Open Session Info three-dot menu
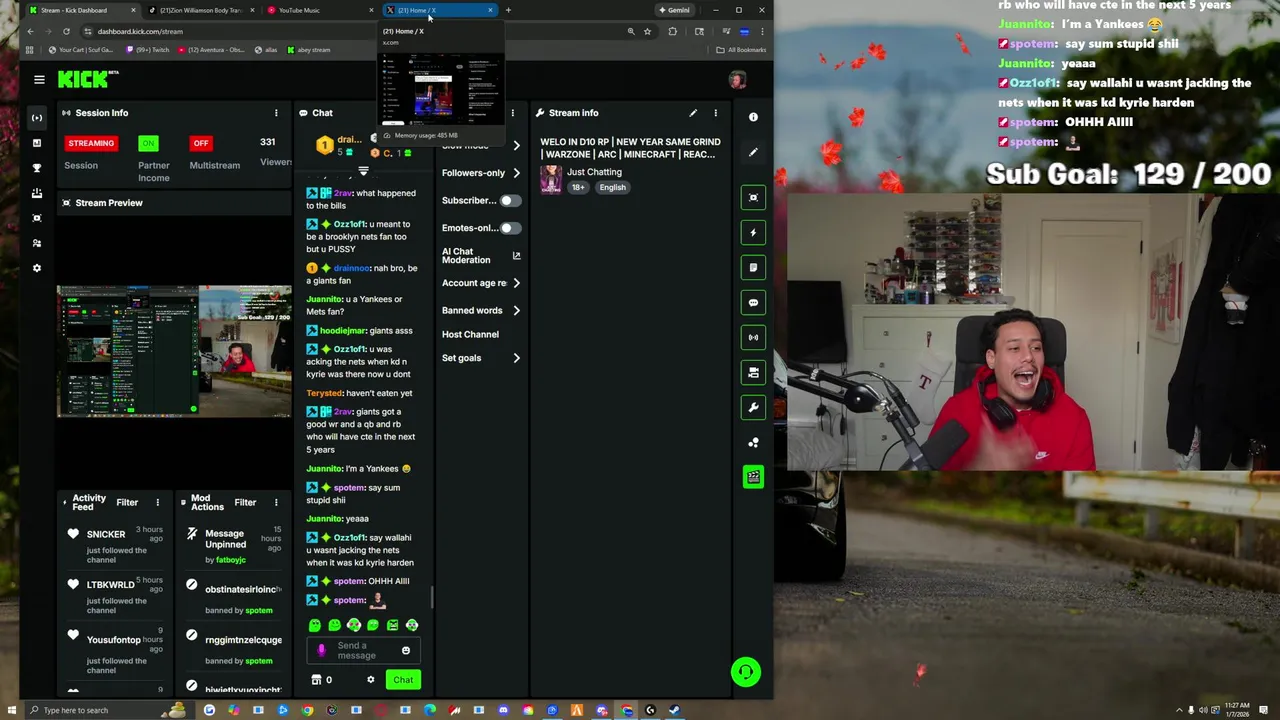The image size is (1280, 720). 276,113
